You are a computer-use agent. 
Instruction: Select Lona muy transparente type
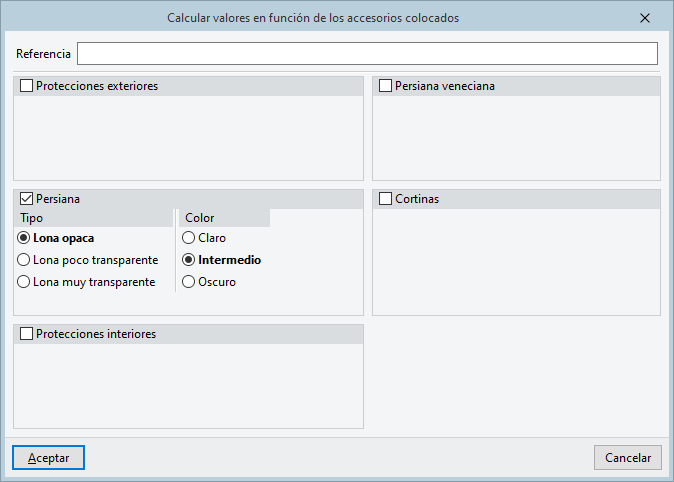[24, 282]
